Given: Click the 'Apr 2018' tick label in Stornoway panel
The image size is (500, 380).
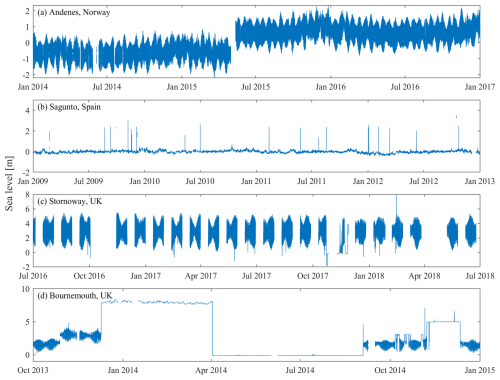Looking at the screenshot, I should pos(424,276).
